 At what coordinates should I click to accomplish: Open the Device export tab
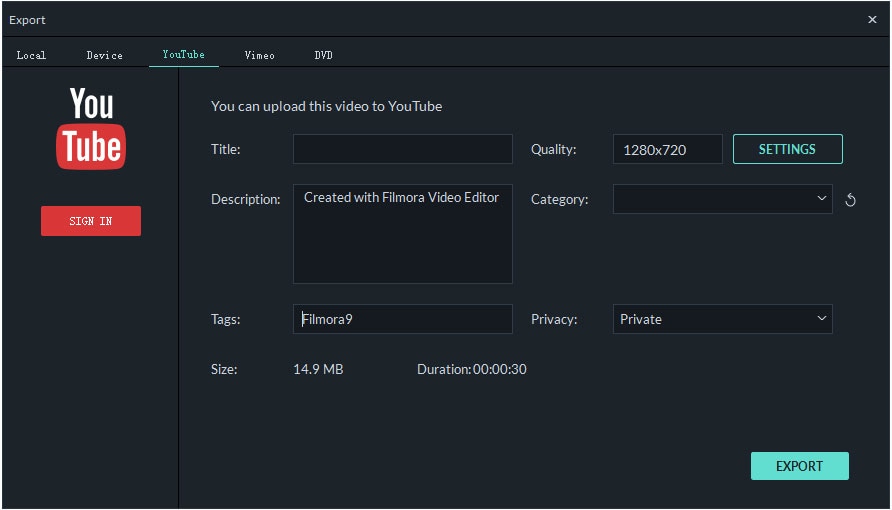pos(104,55)
